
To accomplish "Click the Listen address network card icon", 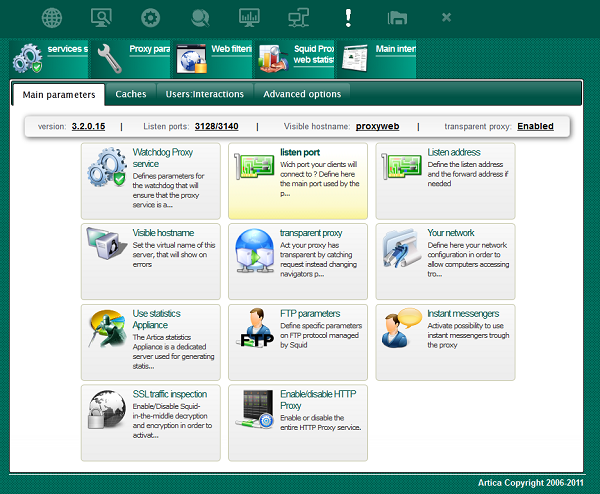I will point(401,166).
